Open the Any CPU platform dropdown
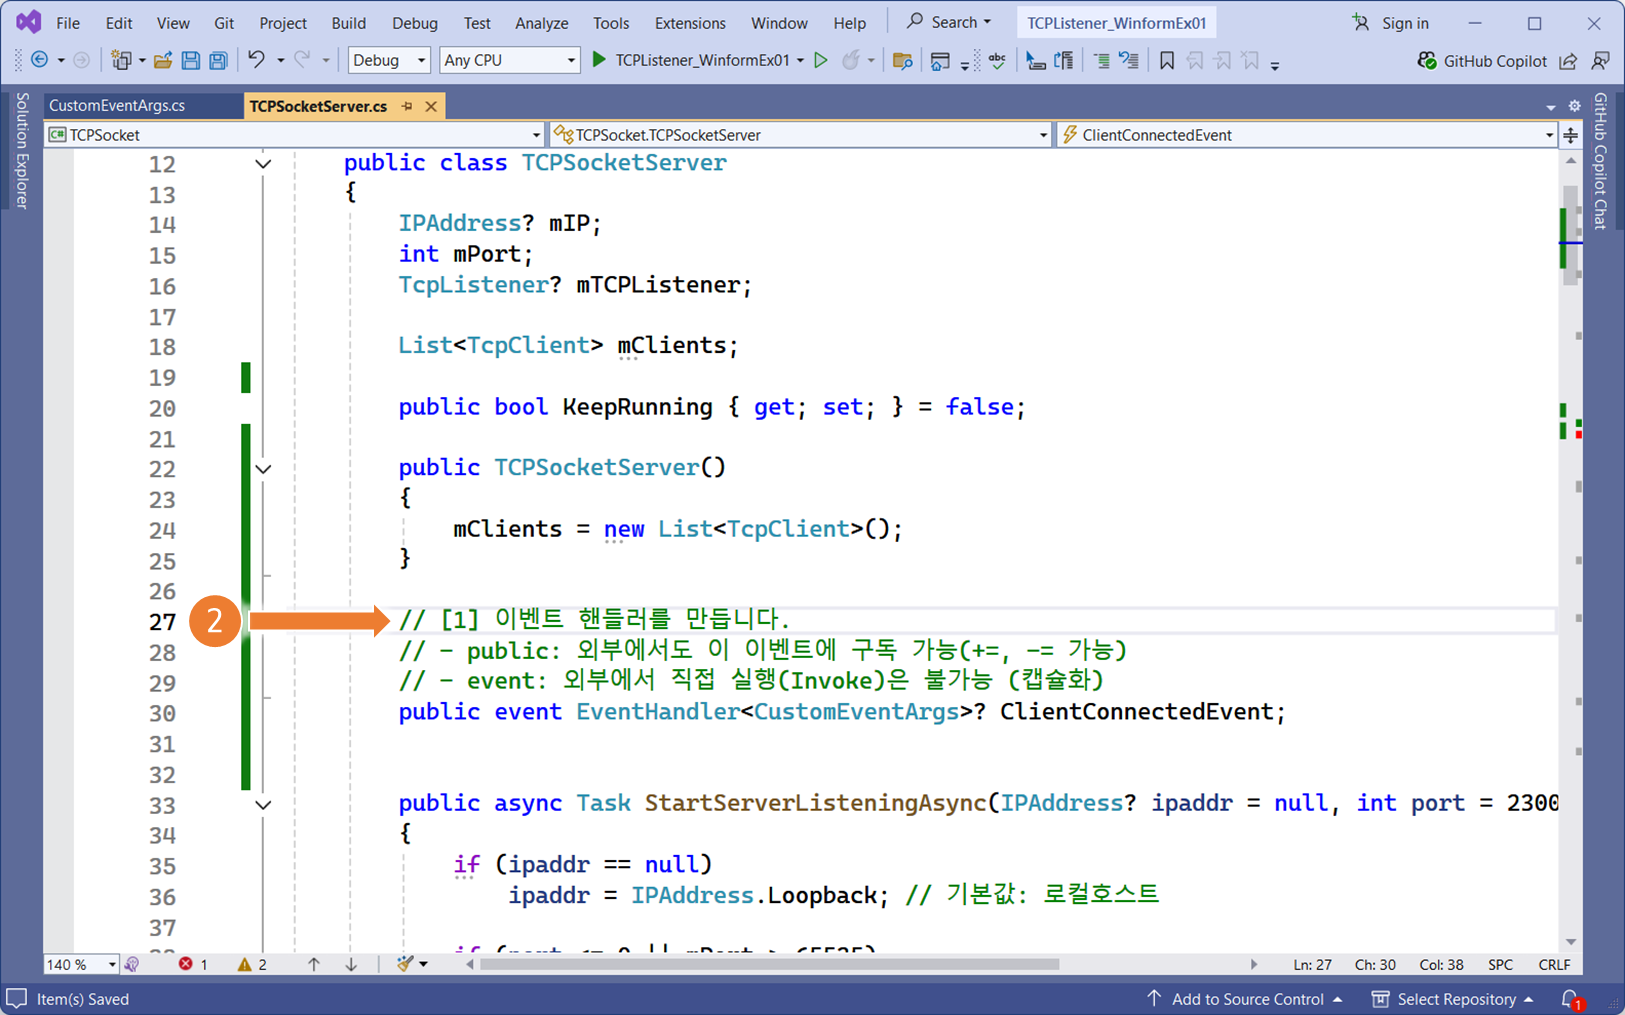Screen dimensions: 1625x1015 pyautogui.click(x=510, y=60)
